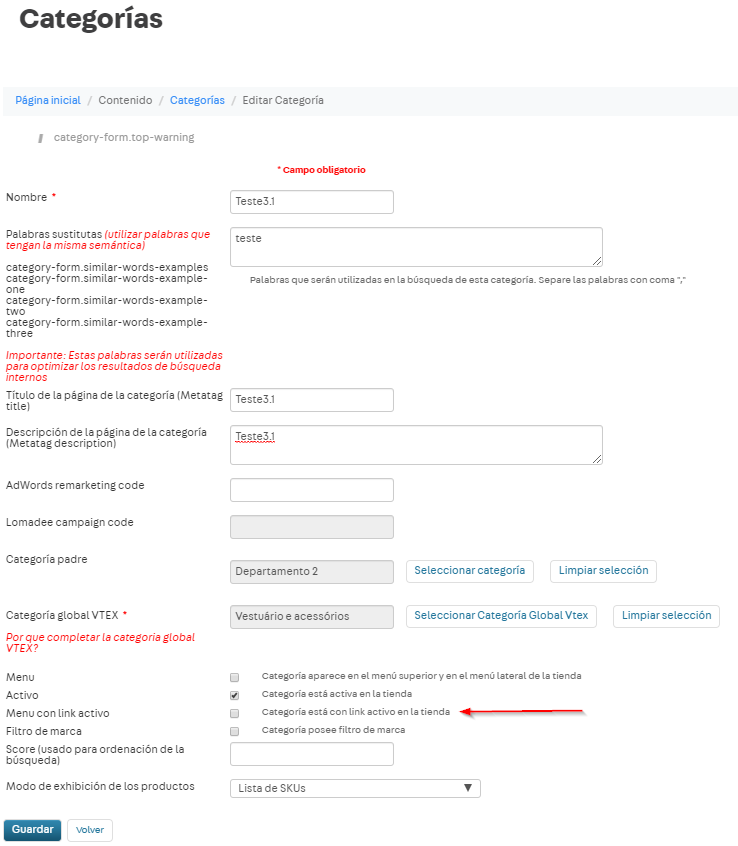Screen dimensions: 738x846
Task: Open Seleccionar categoría for Categoría padre
Action: tap(469, 571)
